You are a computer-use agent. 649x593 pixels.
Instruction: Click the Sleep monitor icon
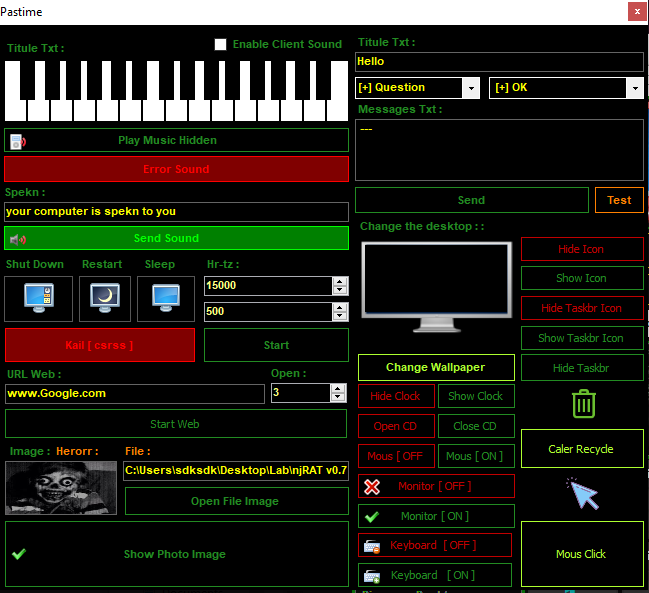[x=165, y=297]
